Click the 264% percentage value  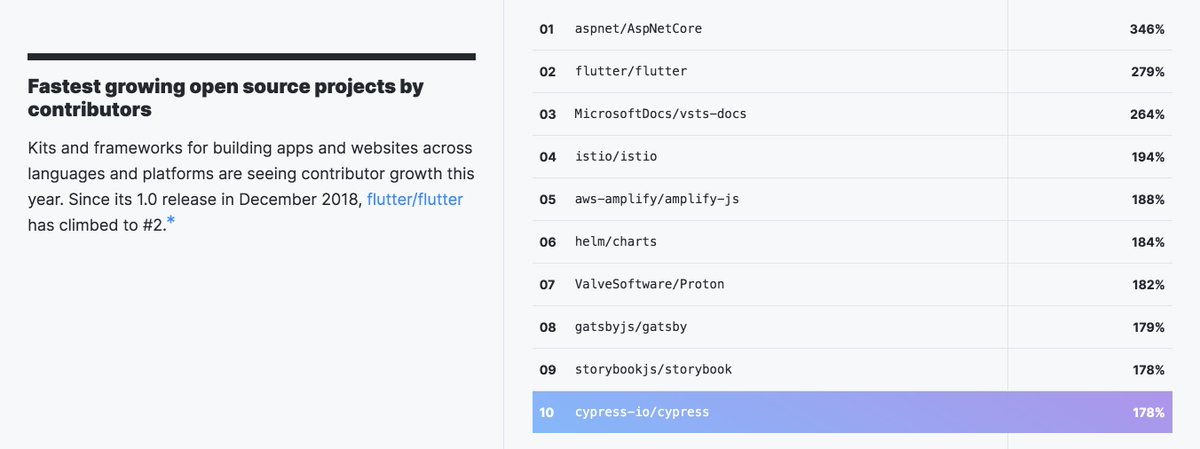click(1147, 114)
